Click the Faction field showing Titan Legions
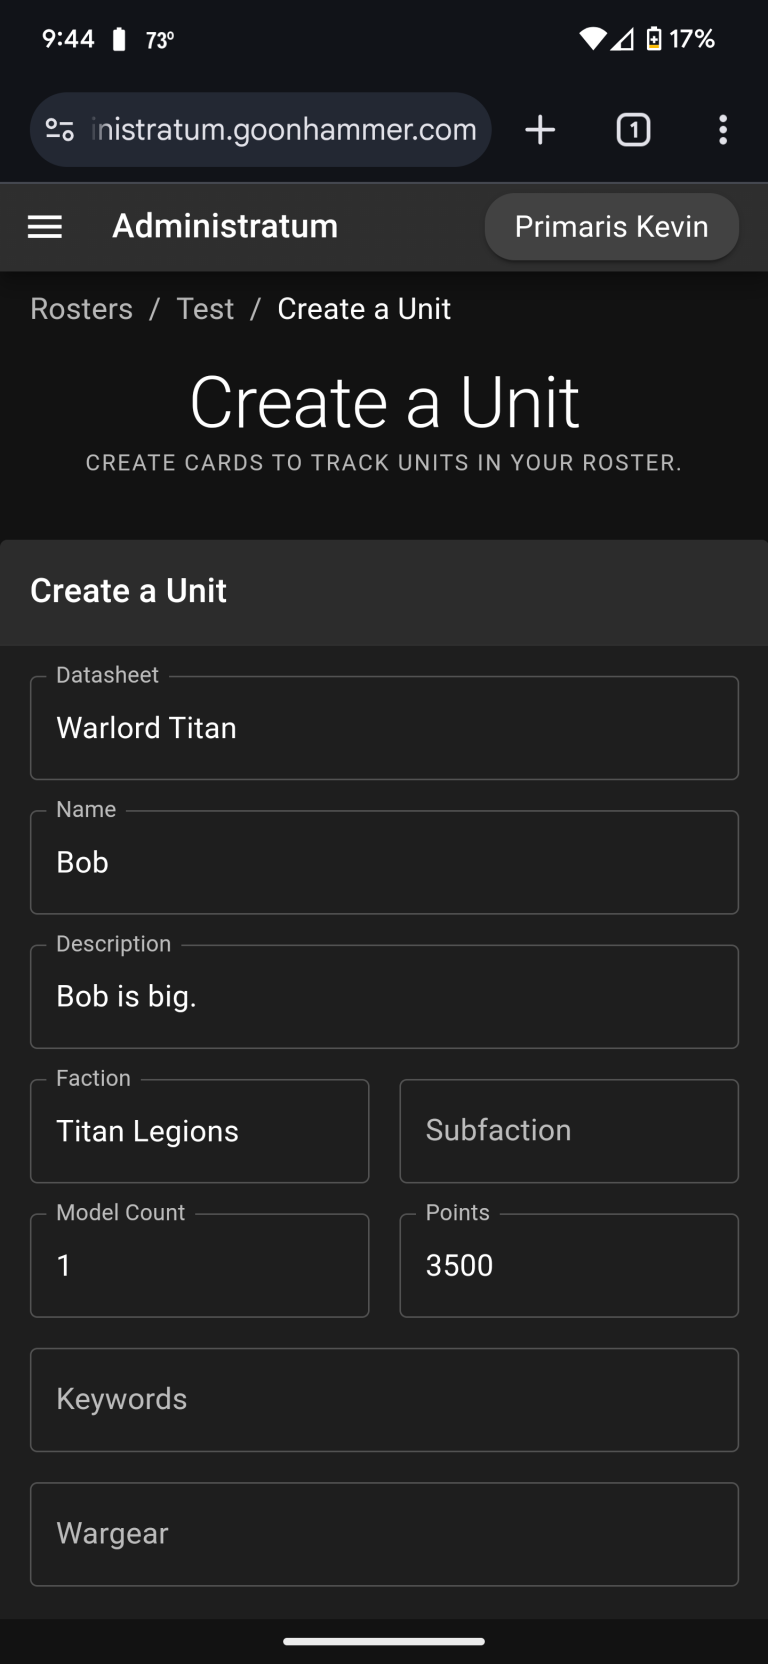This screenshot has width=768, height=1664. pyautogui.click(x=199, y=1130)
